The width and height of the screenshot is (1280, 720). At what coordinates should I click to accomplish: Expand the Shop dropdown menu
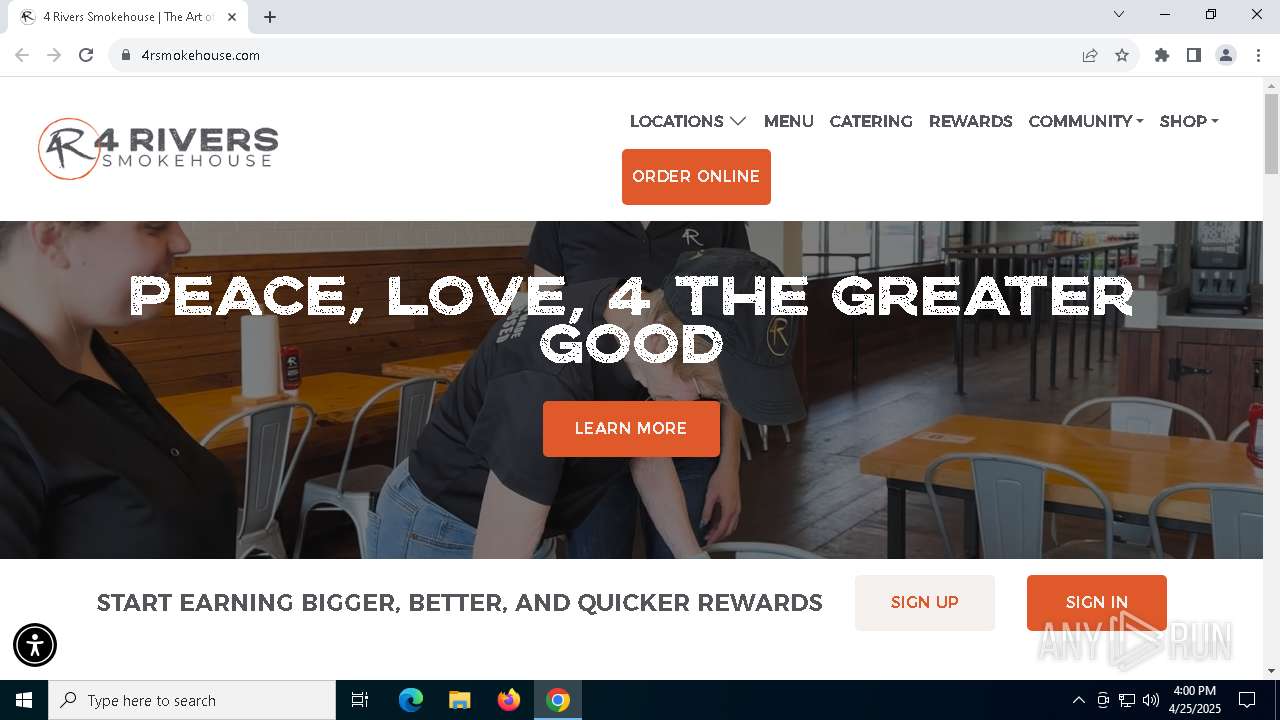1189,121
